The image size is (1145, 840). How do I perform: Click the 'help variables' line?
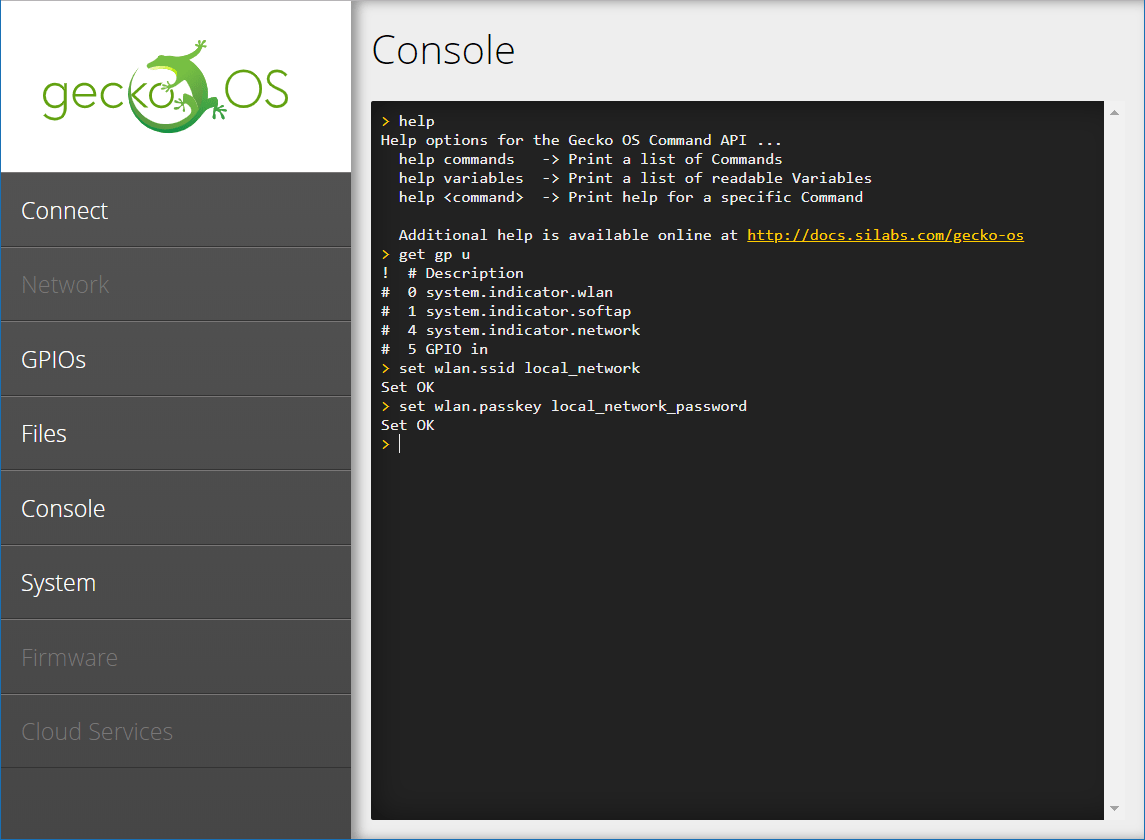[635, 178]
